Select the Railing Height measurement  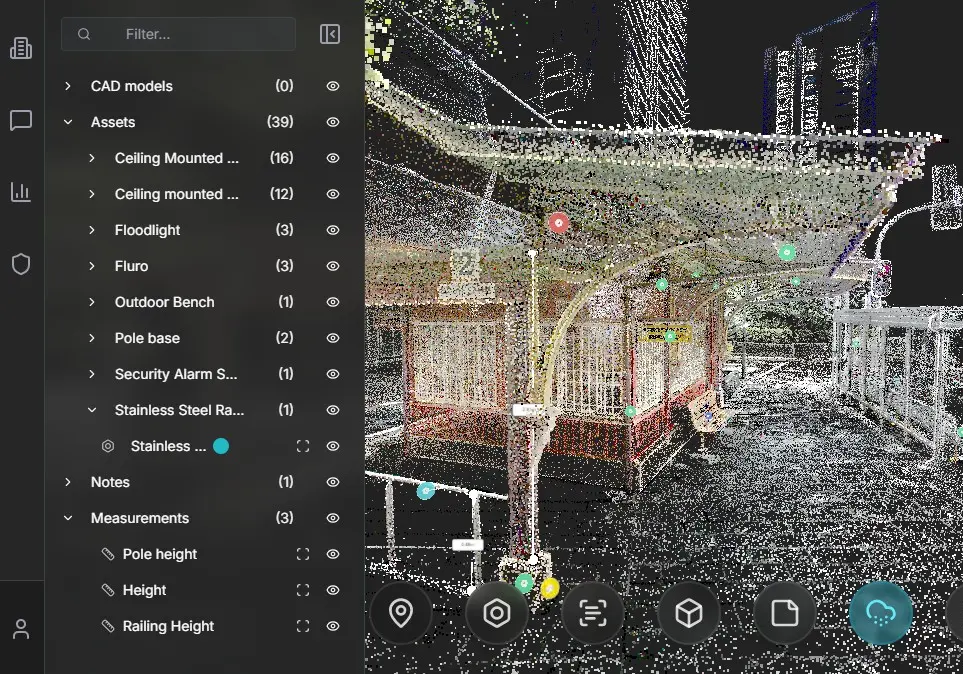[168, 626]
